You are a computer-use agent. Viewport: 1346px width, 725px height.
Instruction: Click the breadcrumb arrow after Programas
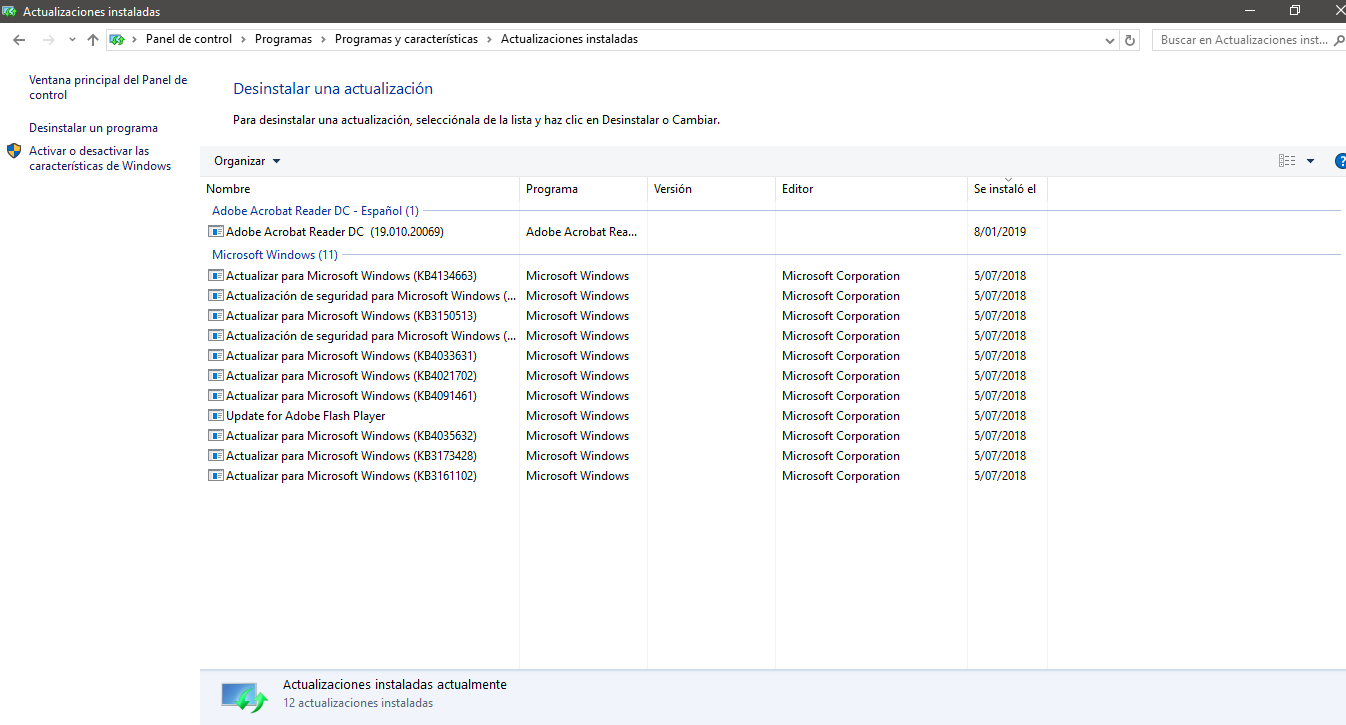coord(324,40)
